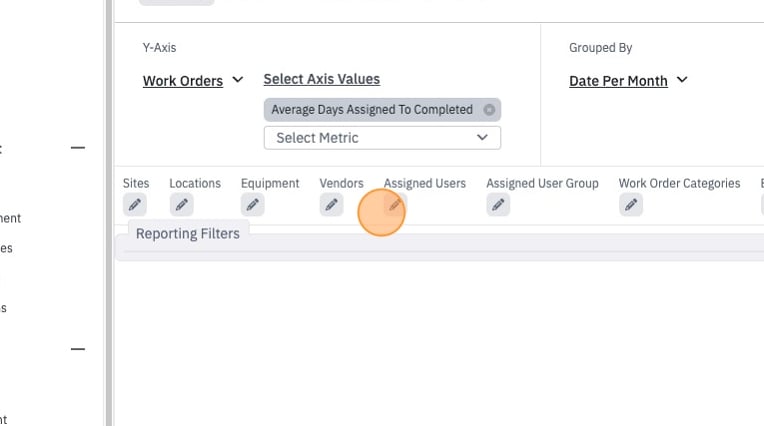This screenshot has width=764, height=426.
Task: Edit the Sites filter with pencil icon
Action: click(x=134, y=205)
